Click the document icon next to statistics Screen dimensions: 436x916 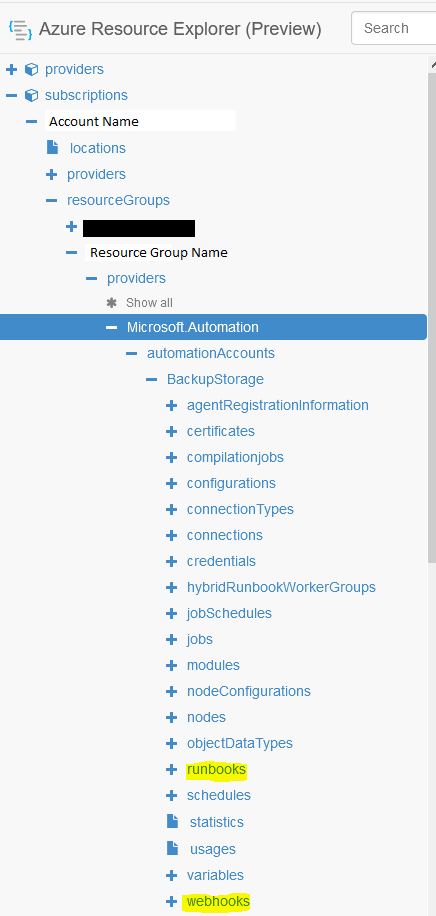(172, 821)
